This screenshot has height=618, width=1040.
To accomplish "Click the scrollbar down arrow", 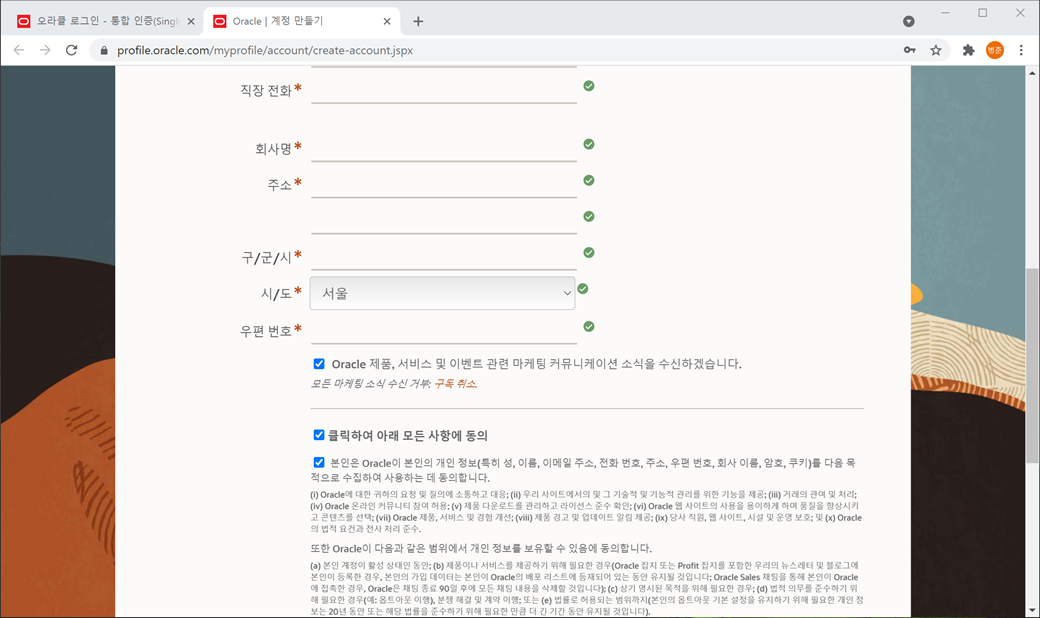I will tap(1032, 611).
